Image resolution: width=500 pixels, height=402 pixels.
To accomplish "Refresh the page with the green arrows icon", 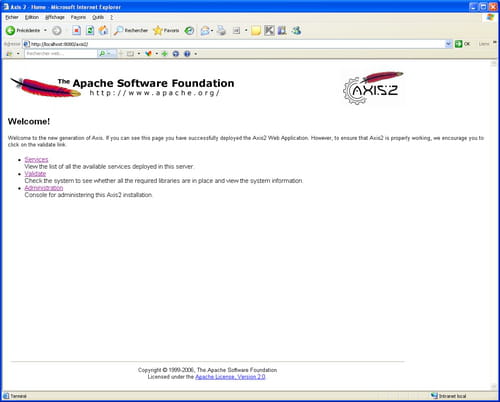I will [x=90, y=31].
